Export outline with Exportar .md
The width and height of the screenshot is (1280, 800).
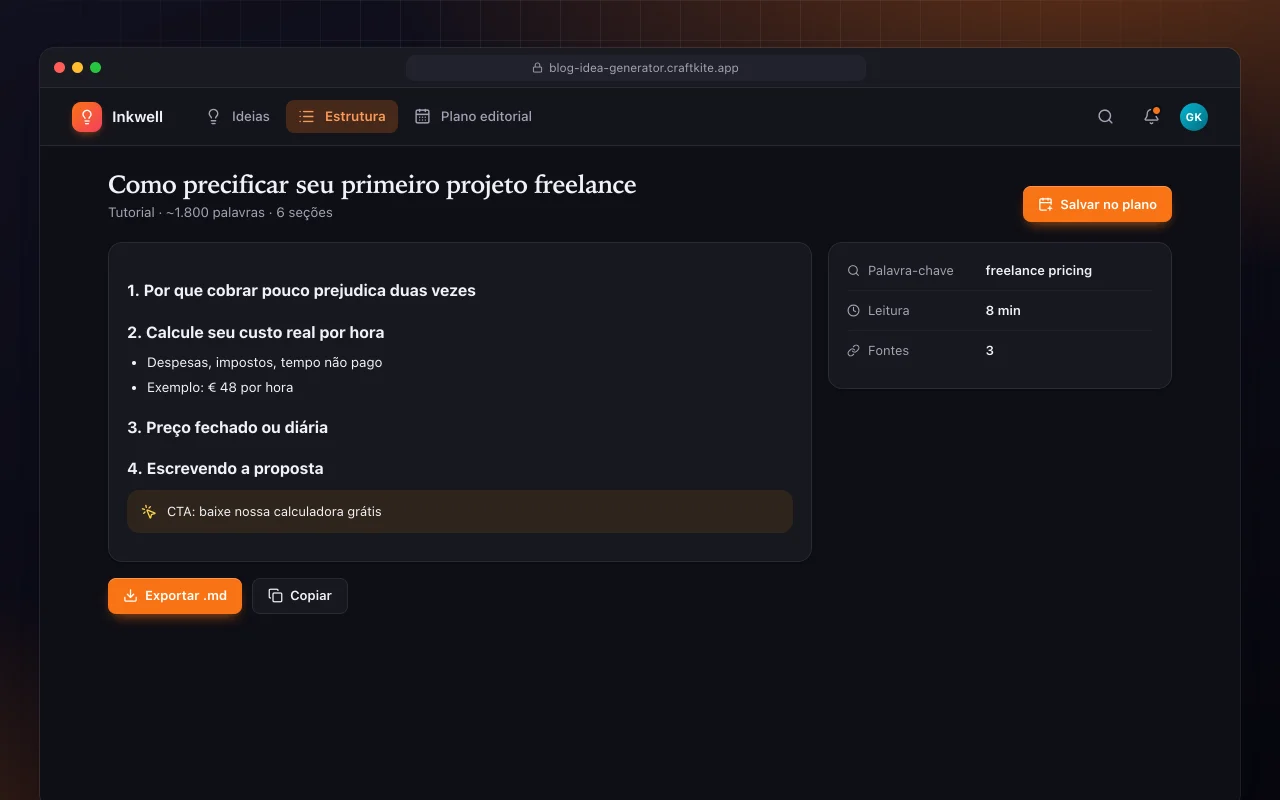(175, 595)
